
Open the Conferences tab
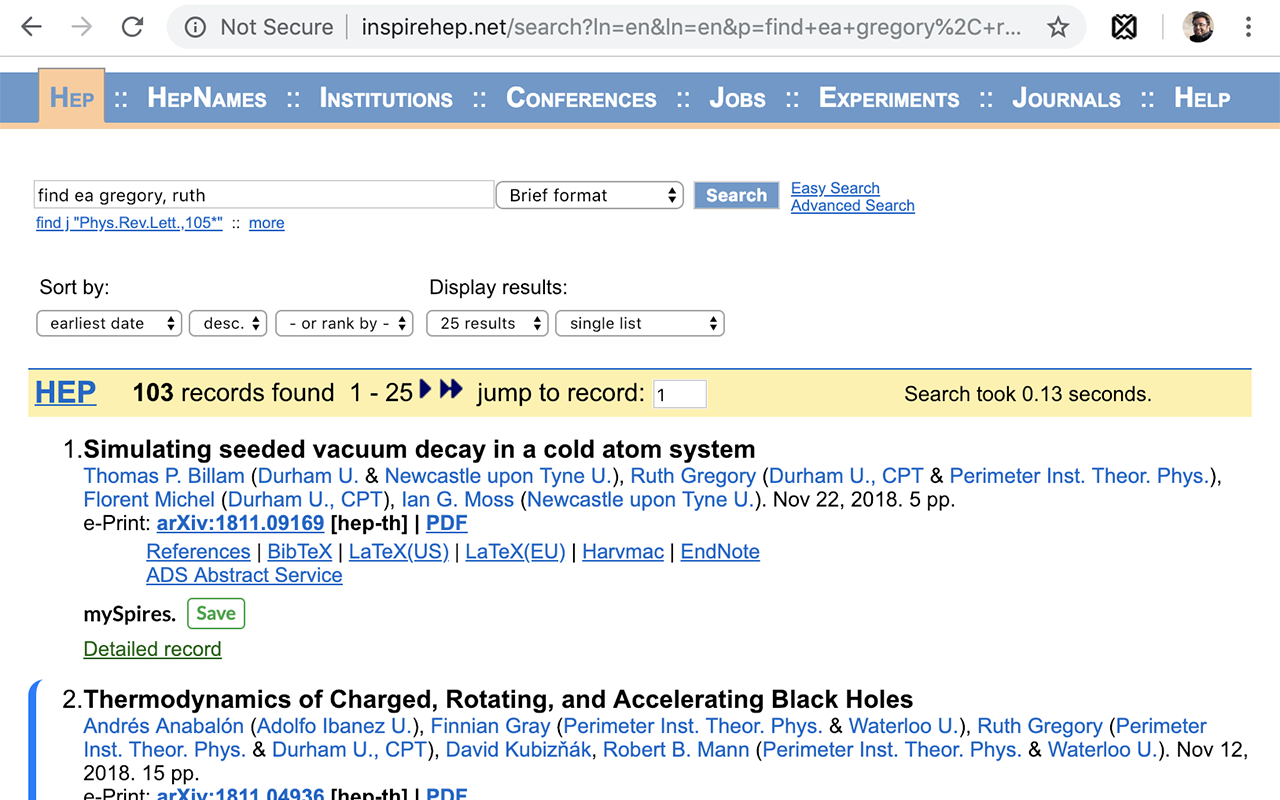click(581, 98)
